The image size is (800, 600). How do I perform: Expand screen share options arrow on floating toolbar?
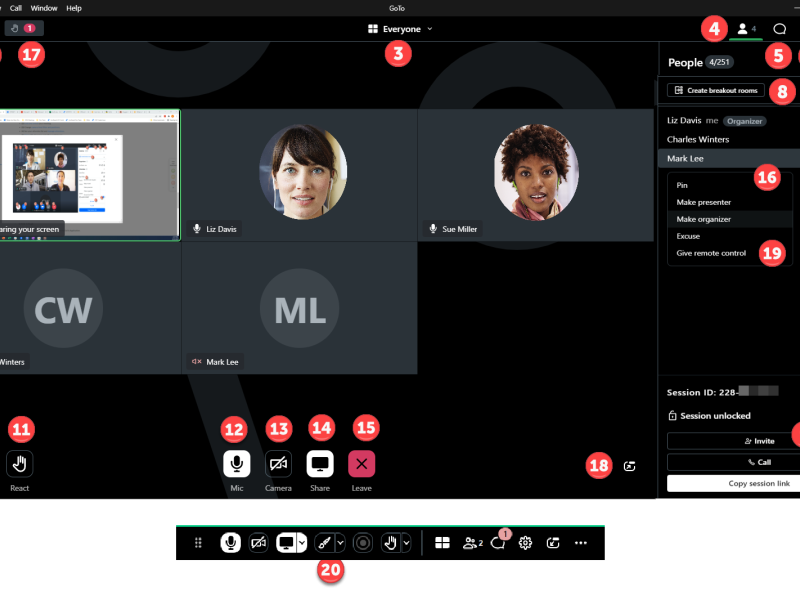302,543
